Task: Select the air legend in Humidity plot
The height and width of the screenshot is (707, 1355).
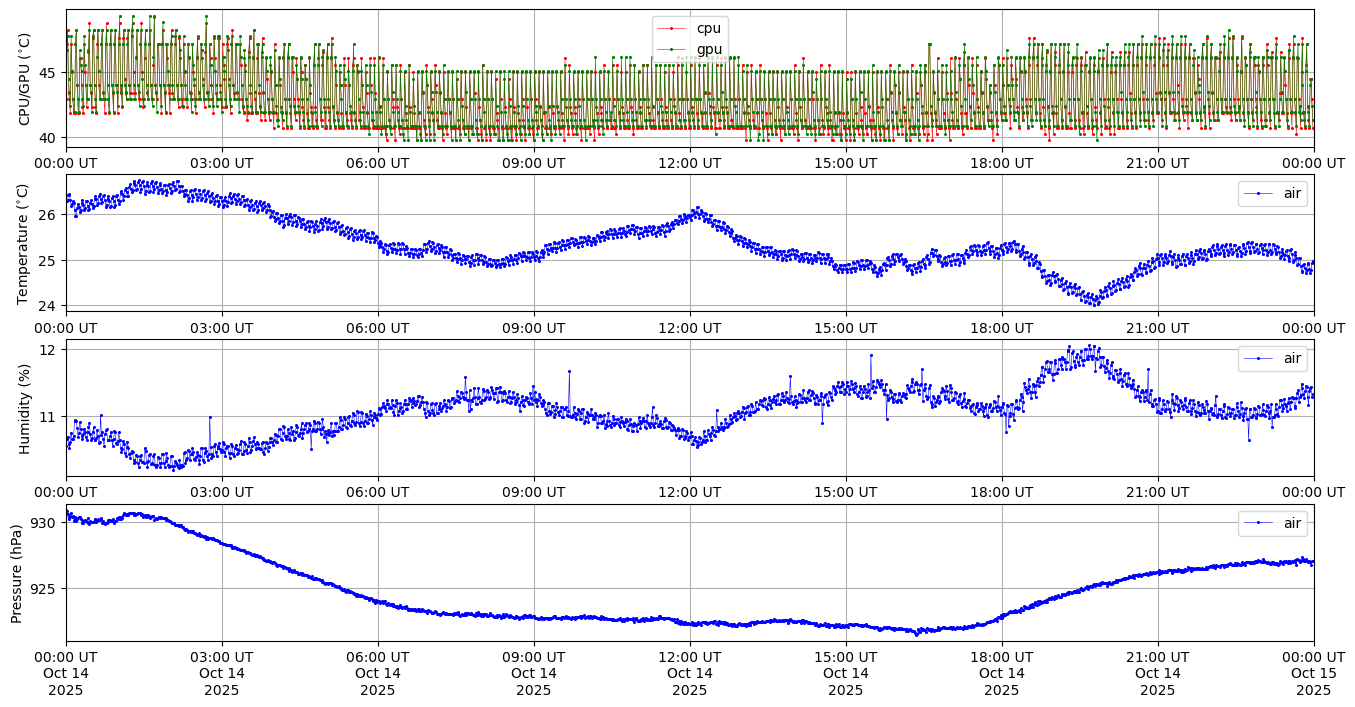Action: [x=1273, y=358]
